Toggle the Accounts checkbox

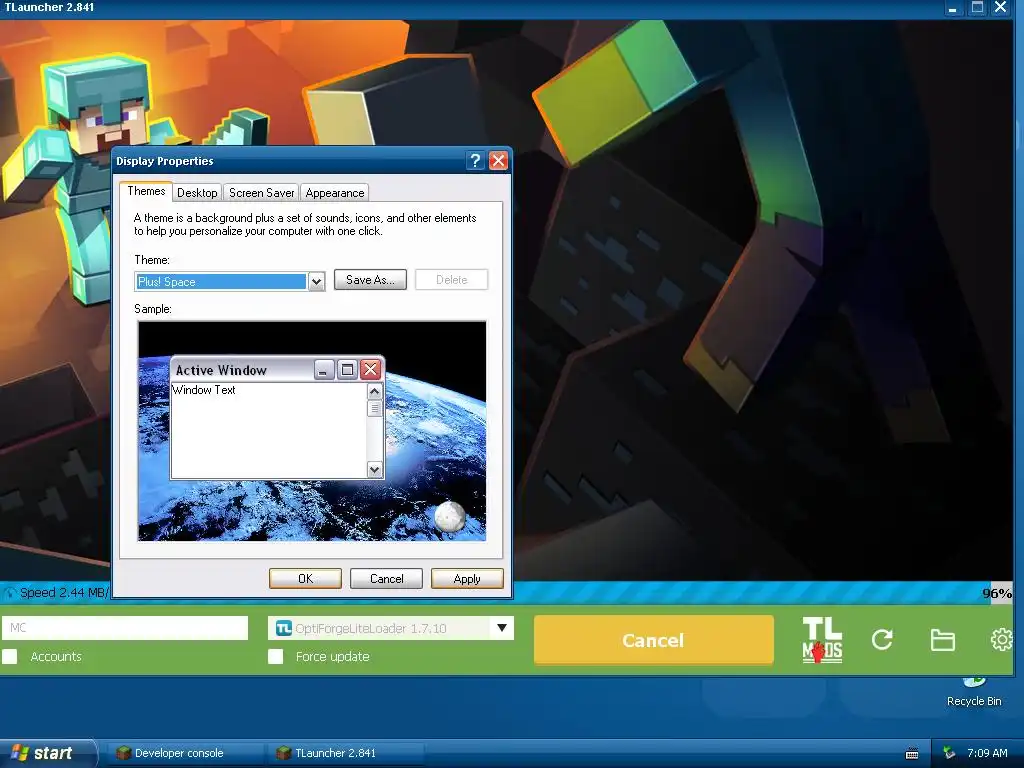click(10, 656)
